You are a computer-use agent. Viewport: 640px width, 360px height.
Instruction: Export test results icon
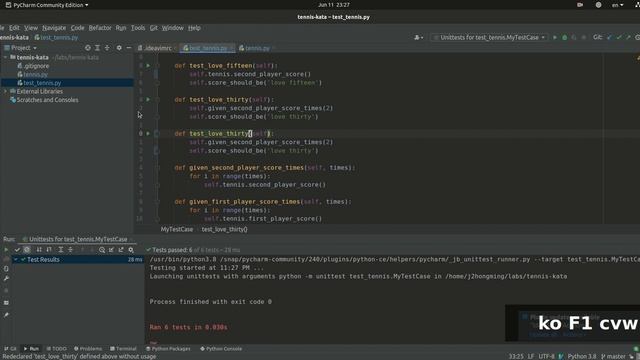[x=121, y=250]
